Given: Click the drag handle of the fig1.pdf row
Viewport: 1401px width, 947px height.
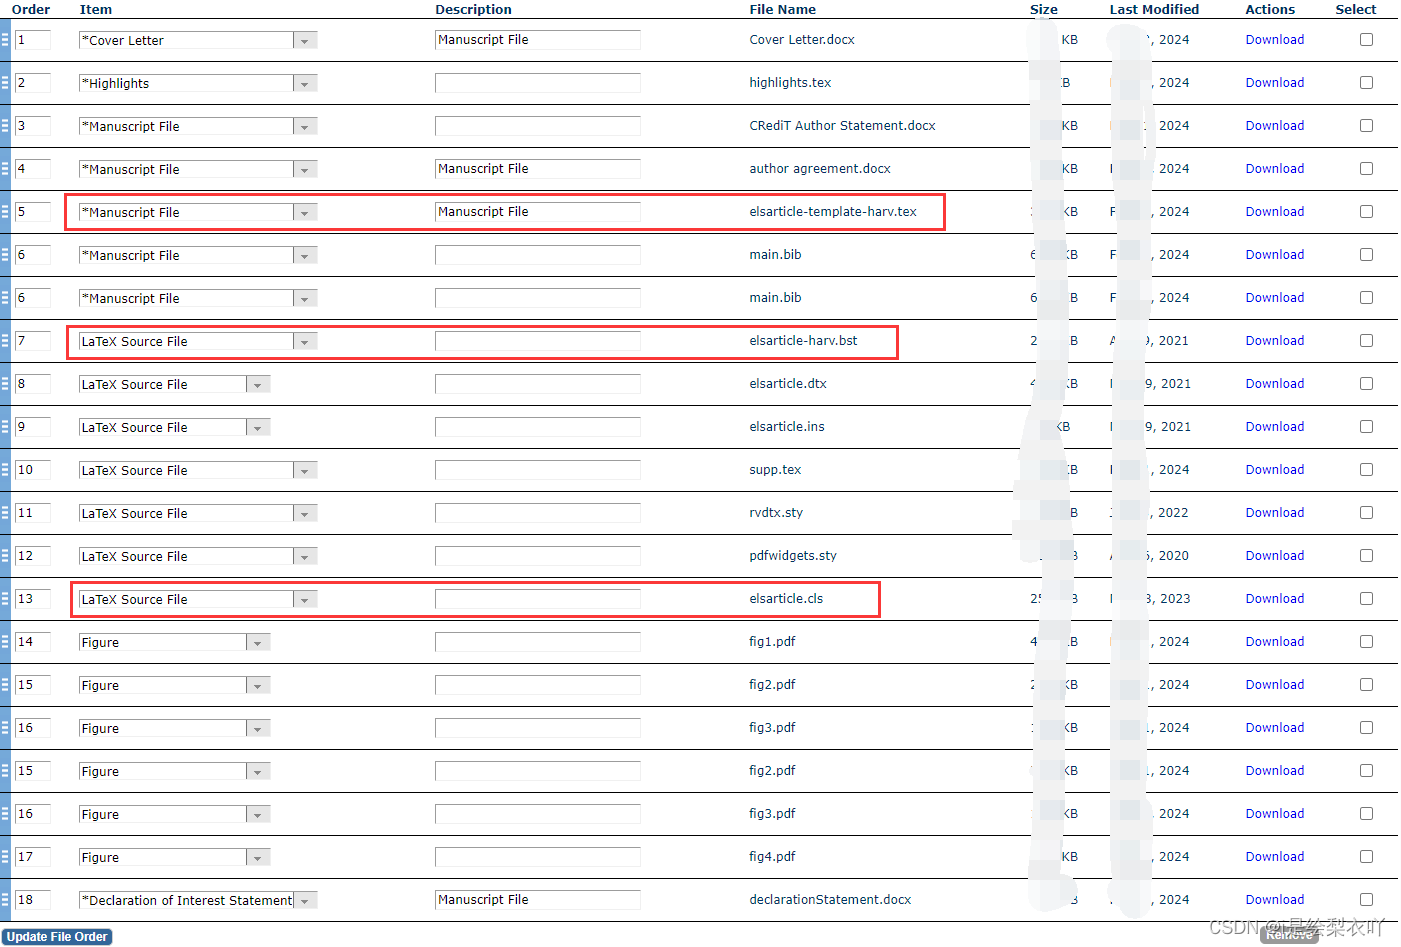Looking at the screenshot, I should pos(5,642).
